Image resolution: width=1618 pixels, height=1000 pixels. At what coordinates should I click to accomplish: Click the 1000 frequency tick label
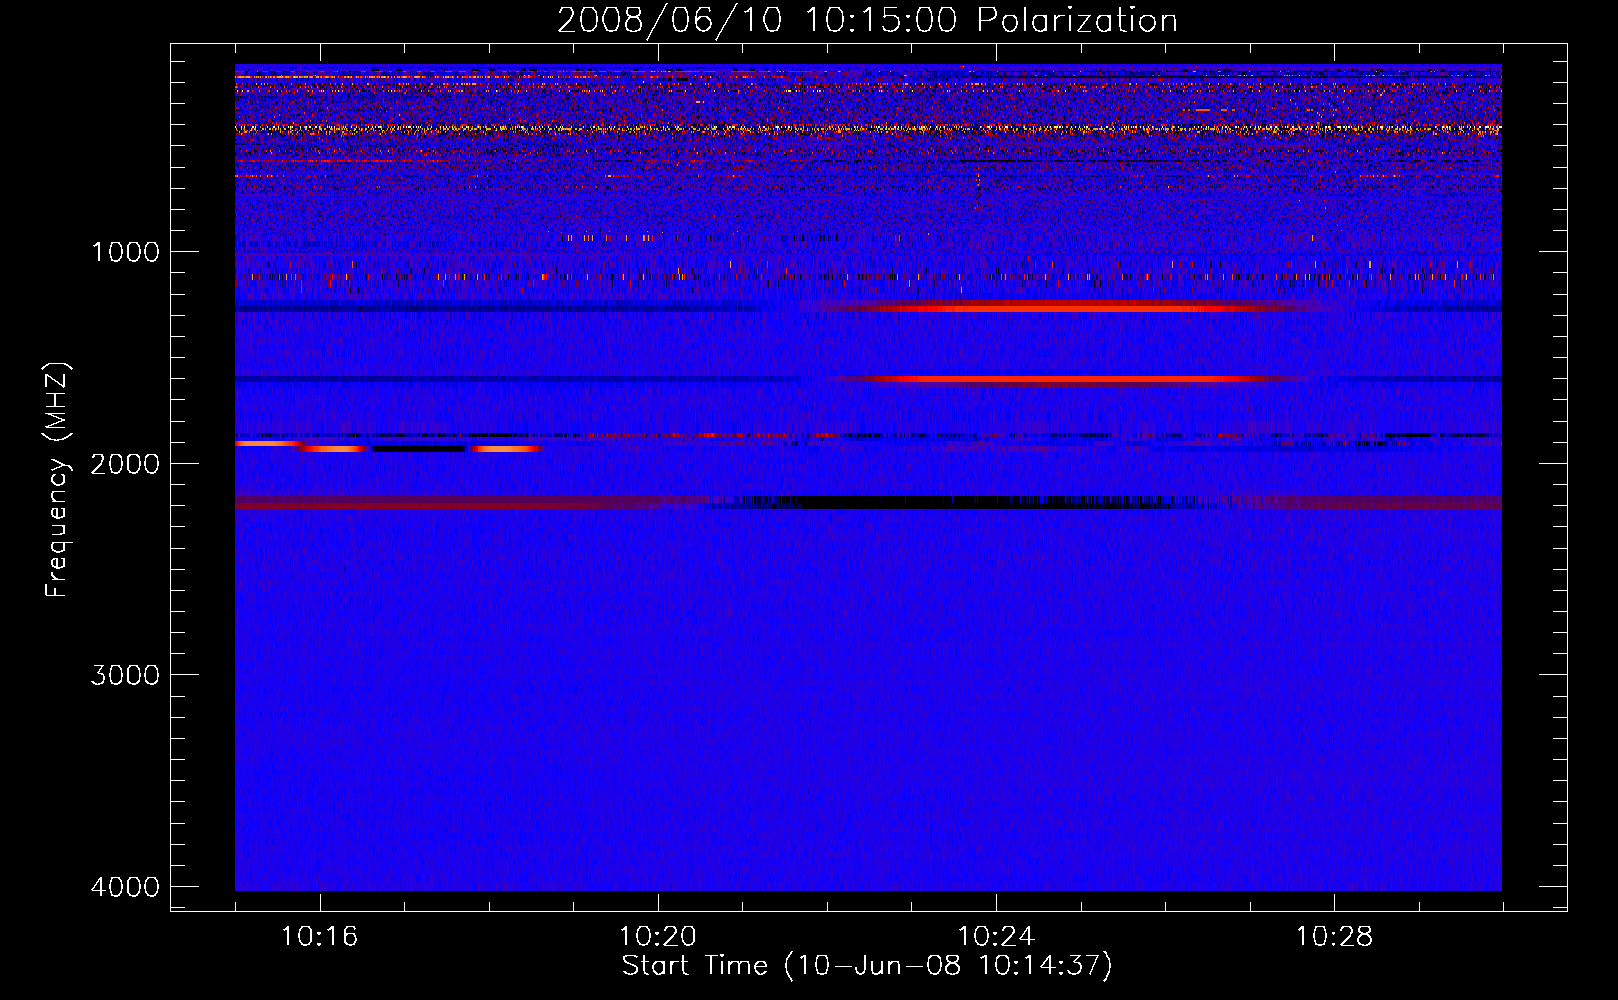pos(125,251)
